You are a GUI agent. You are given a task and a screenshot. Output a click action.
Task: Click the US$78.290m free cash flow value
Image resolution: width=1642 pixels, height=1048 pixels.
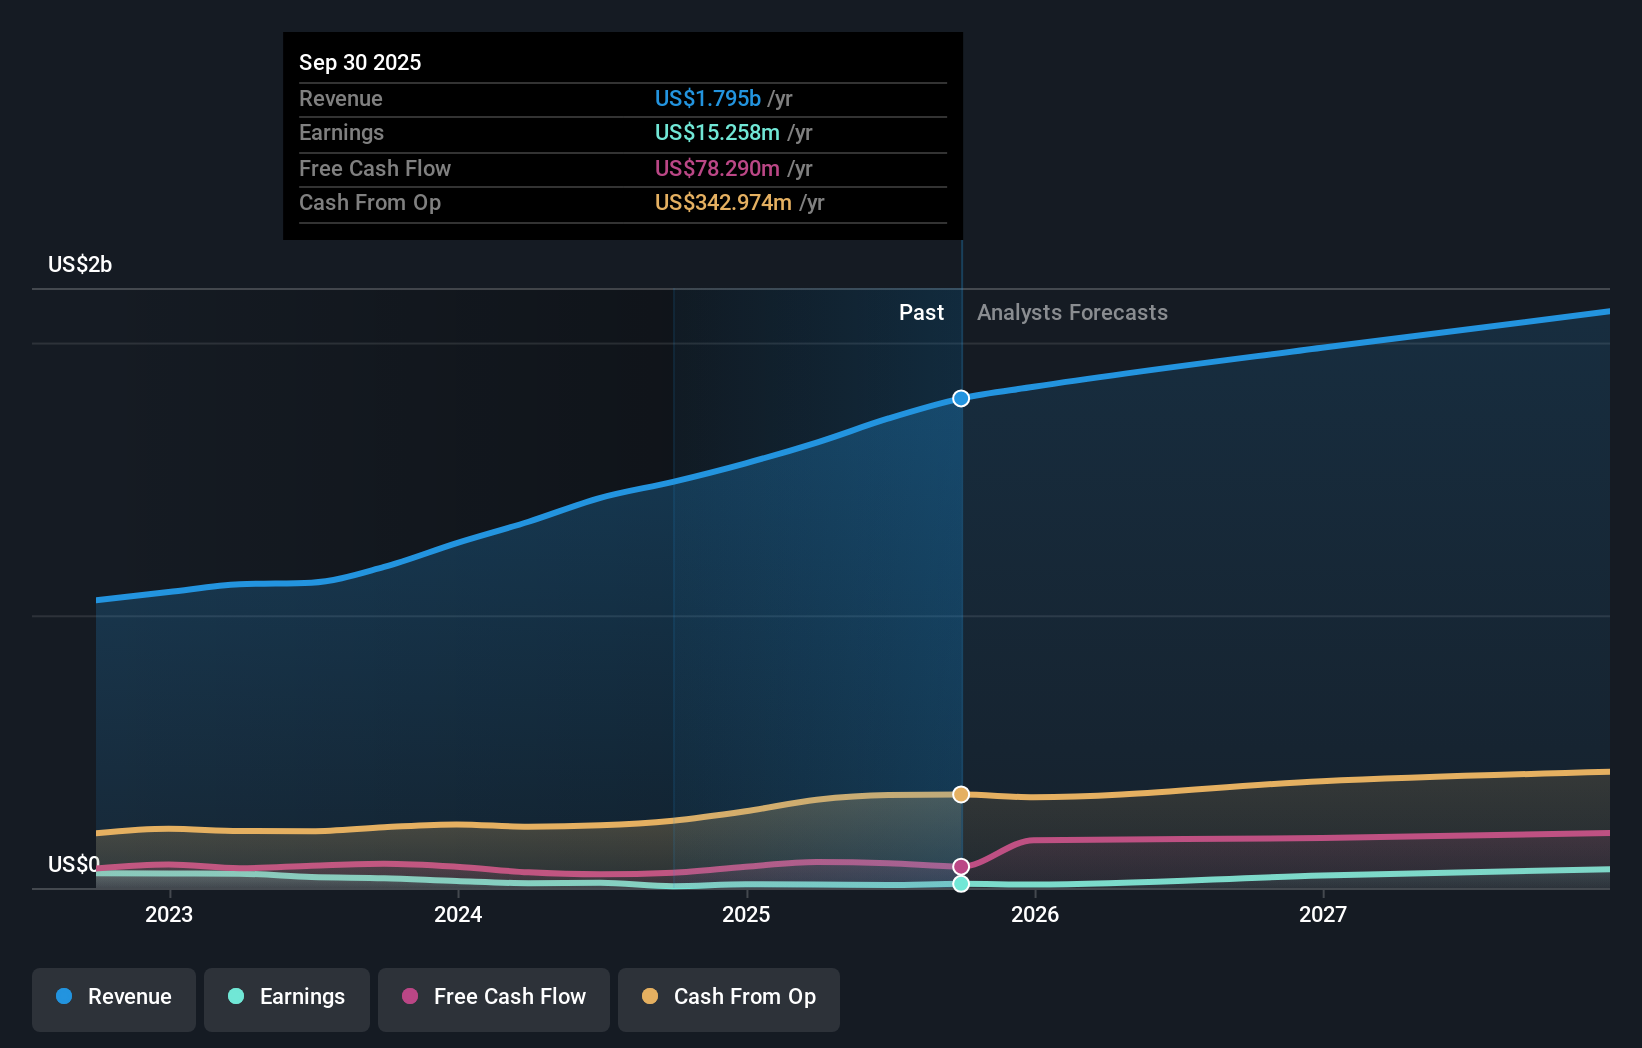click(717, 168)
